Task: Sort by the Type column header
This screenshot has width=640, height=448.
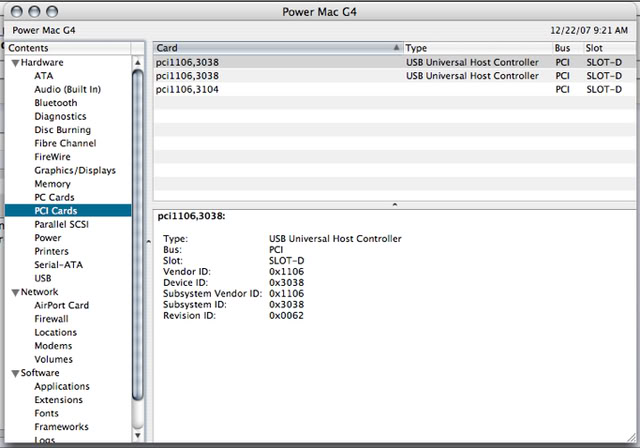Action: pyautogui.click(x=478, y=48)
